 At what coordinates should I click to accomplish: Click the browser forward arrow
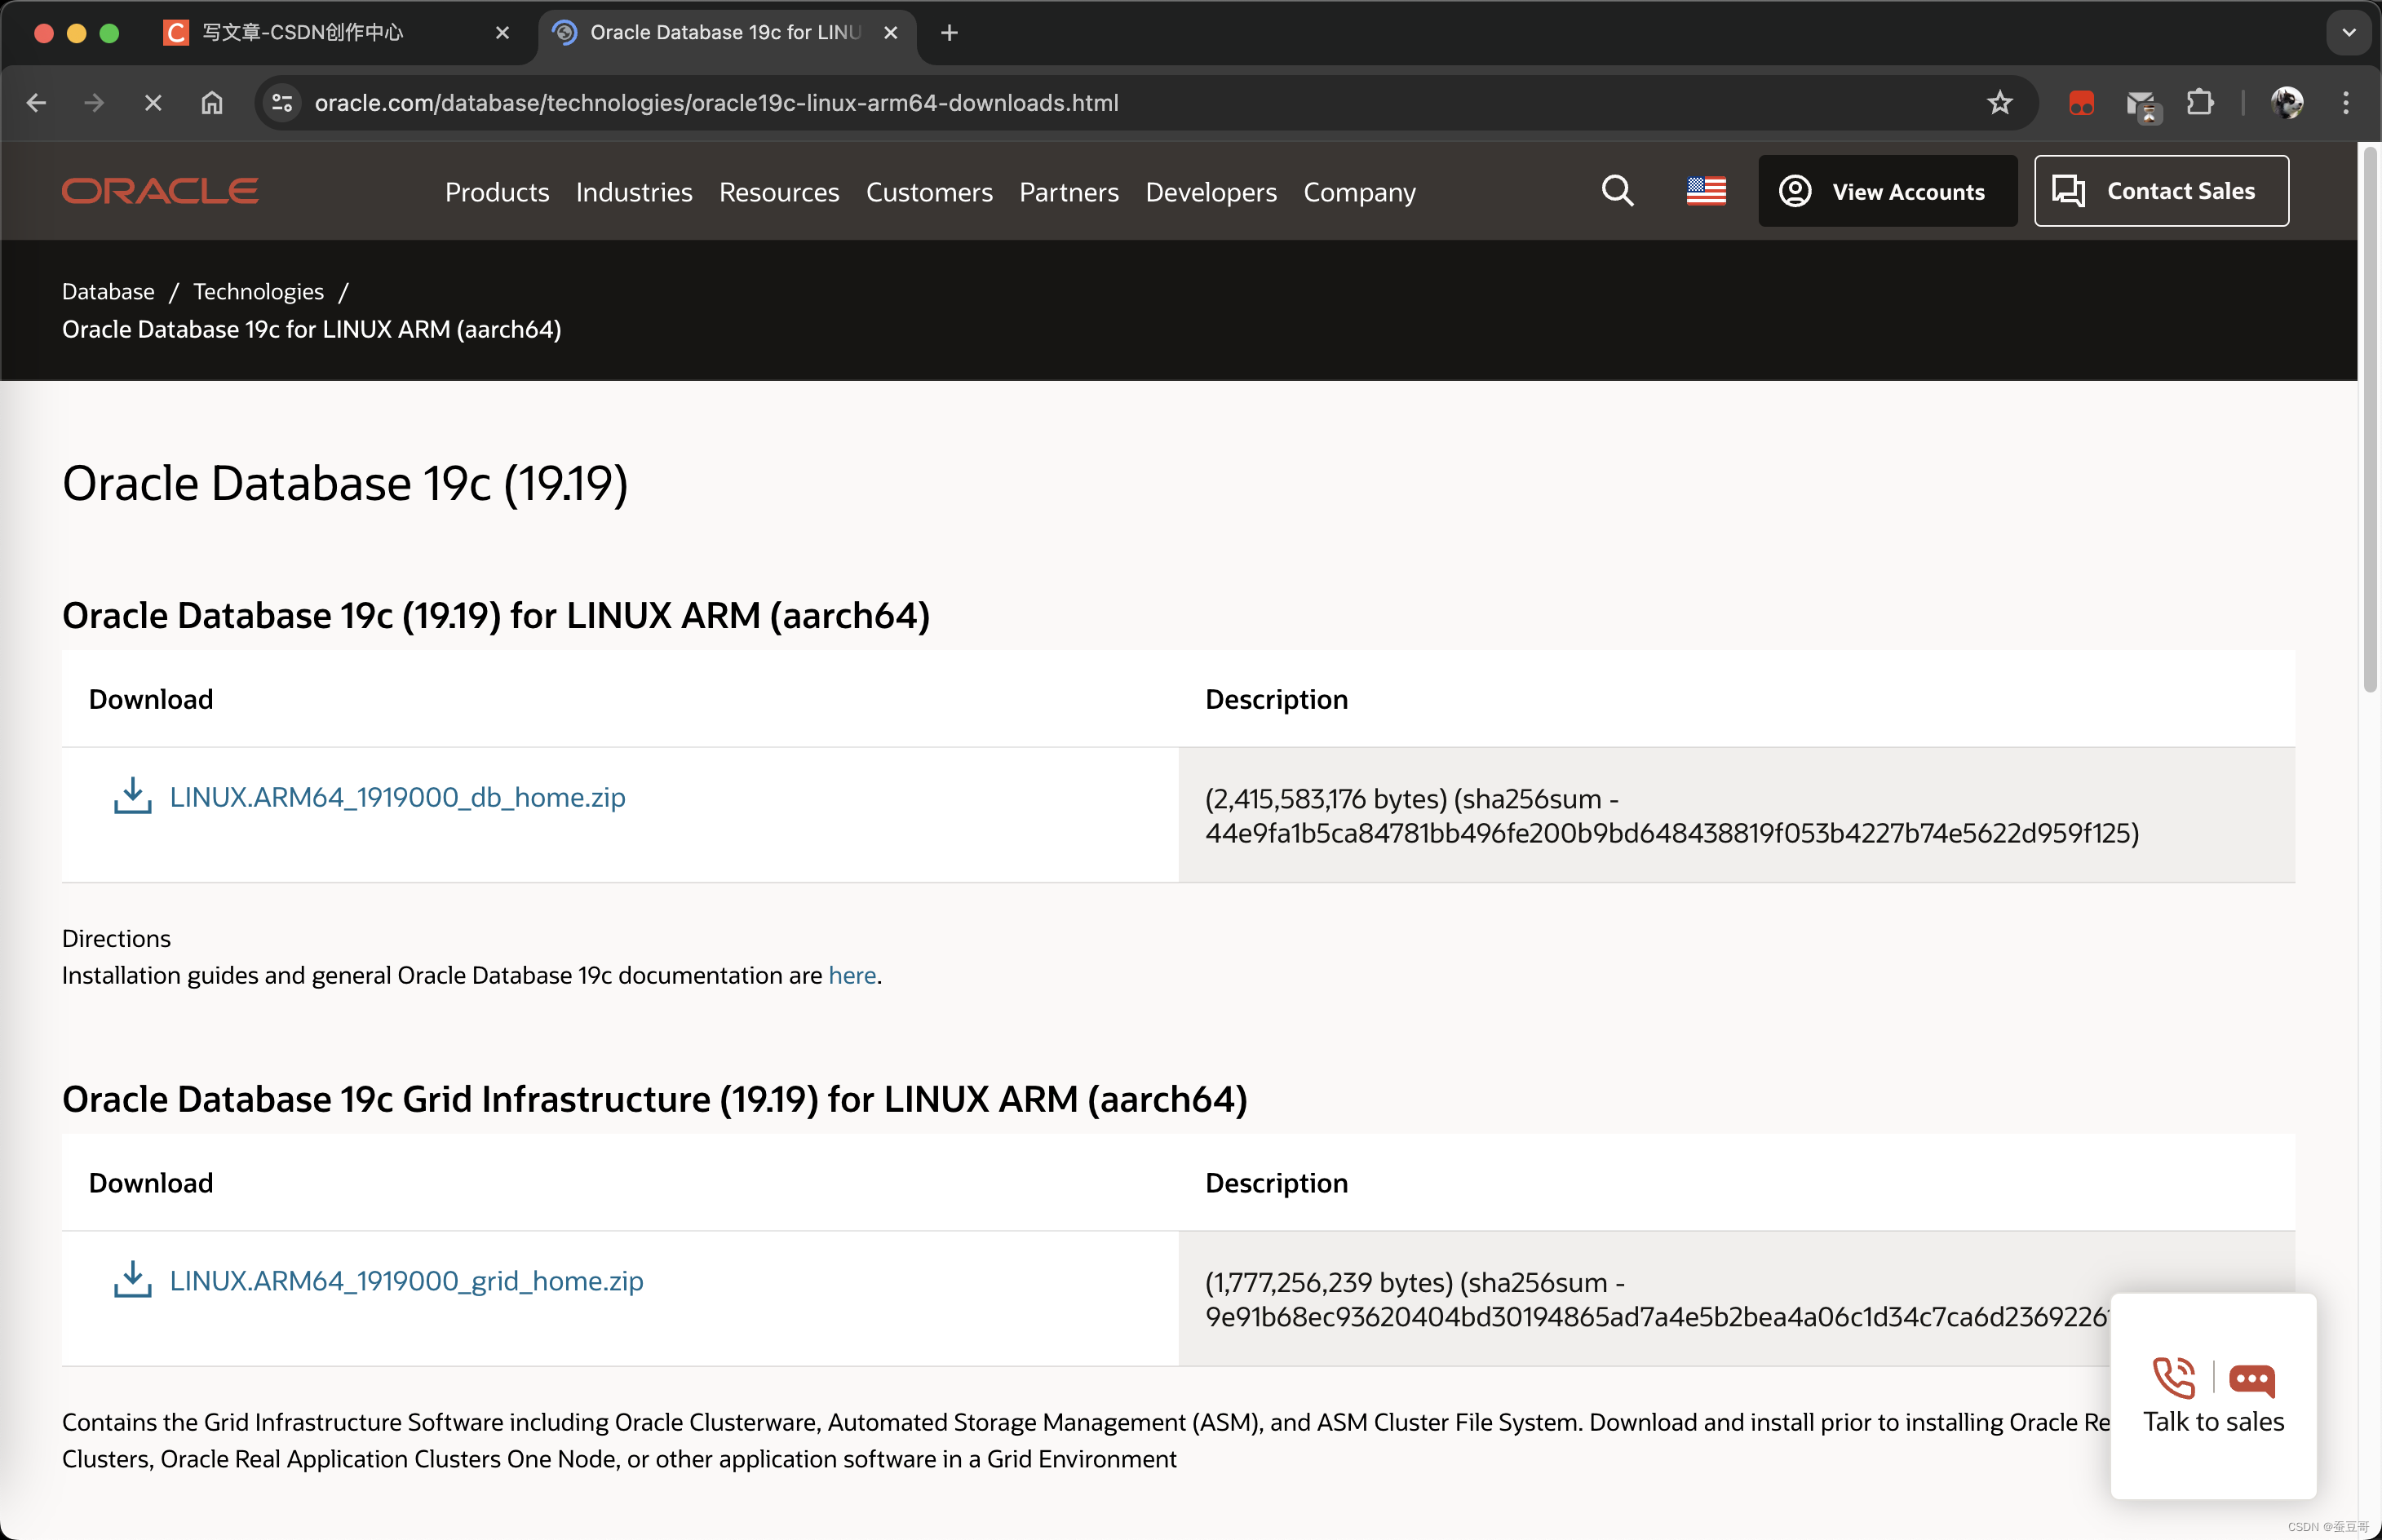click(94, 103)
